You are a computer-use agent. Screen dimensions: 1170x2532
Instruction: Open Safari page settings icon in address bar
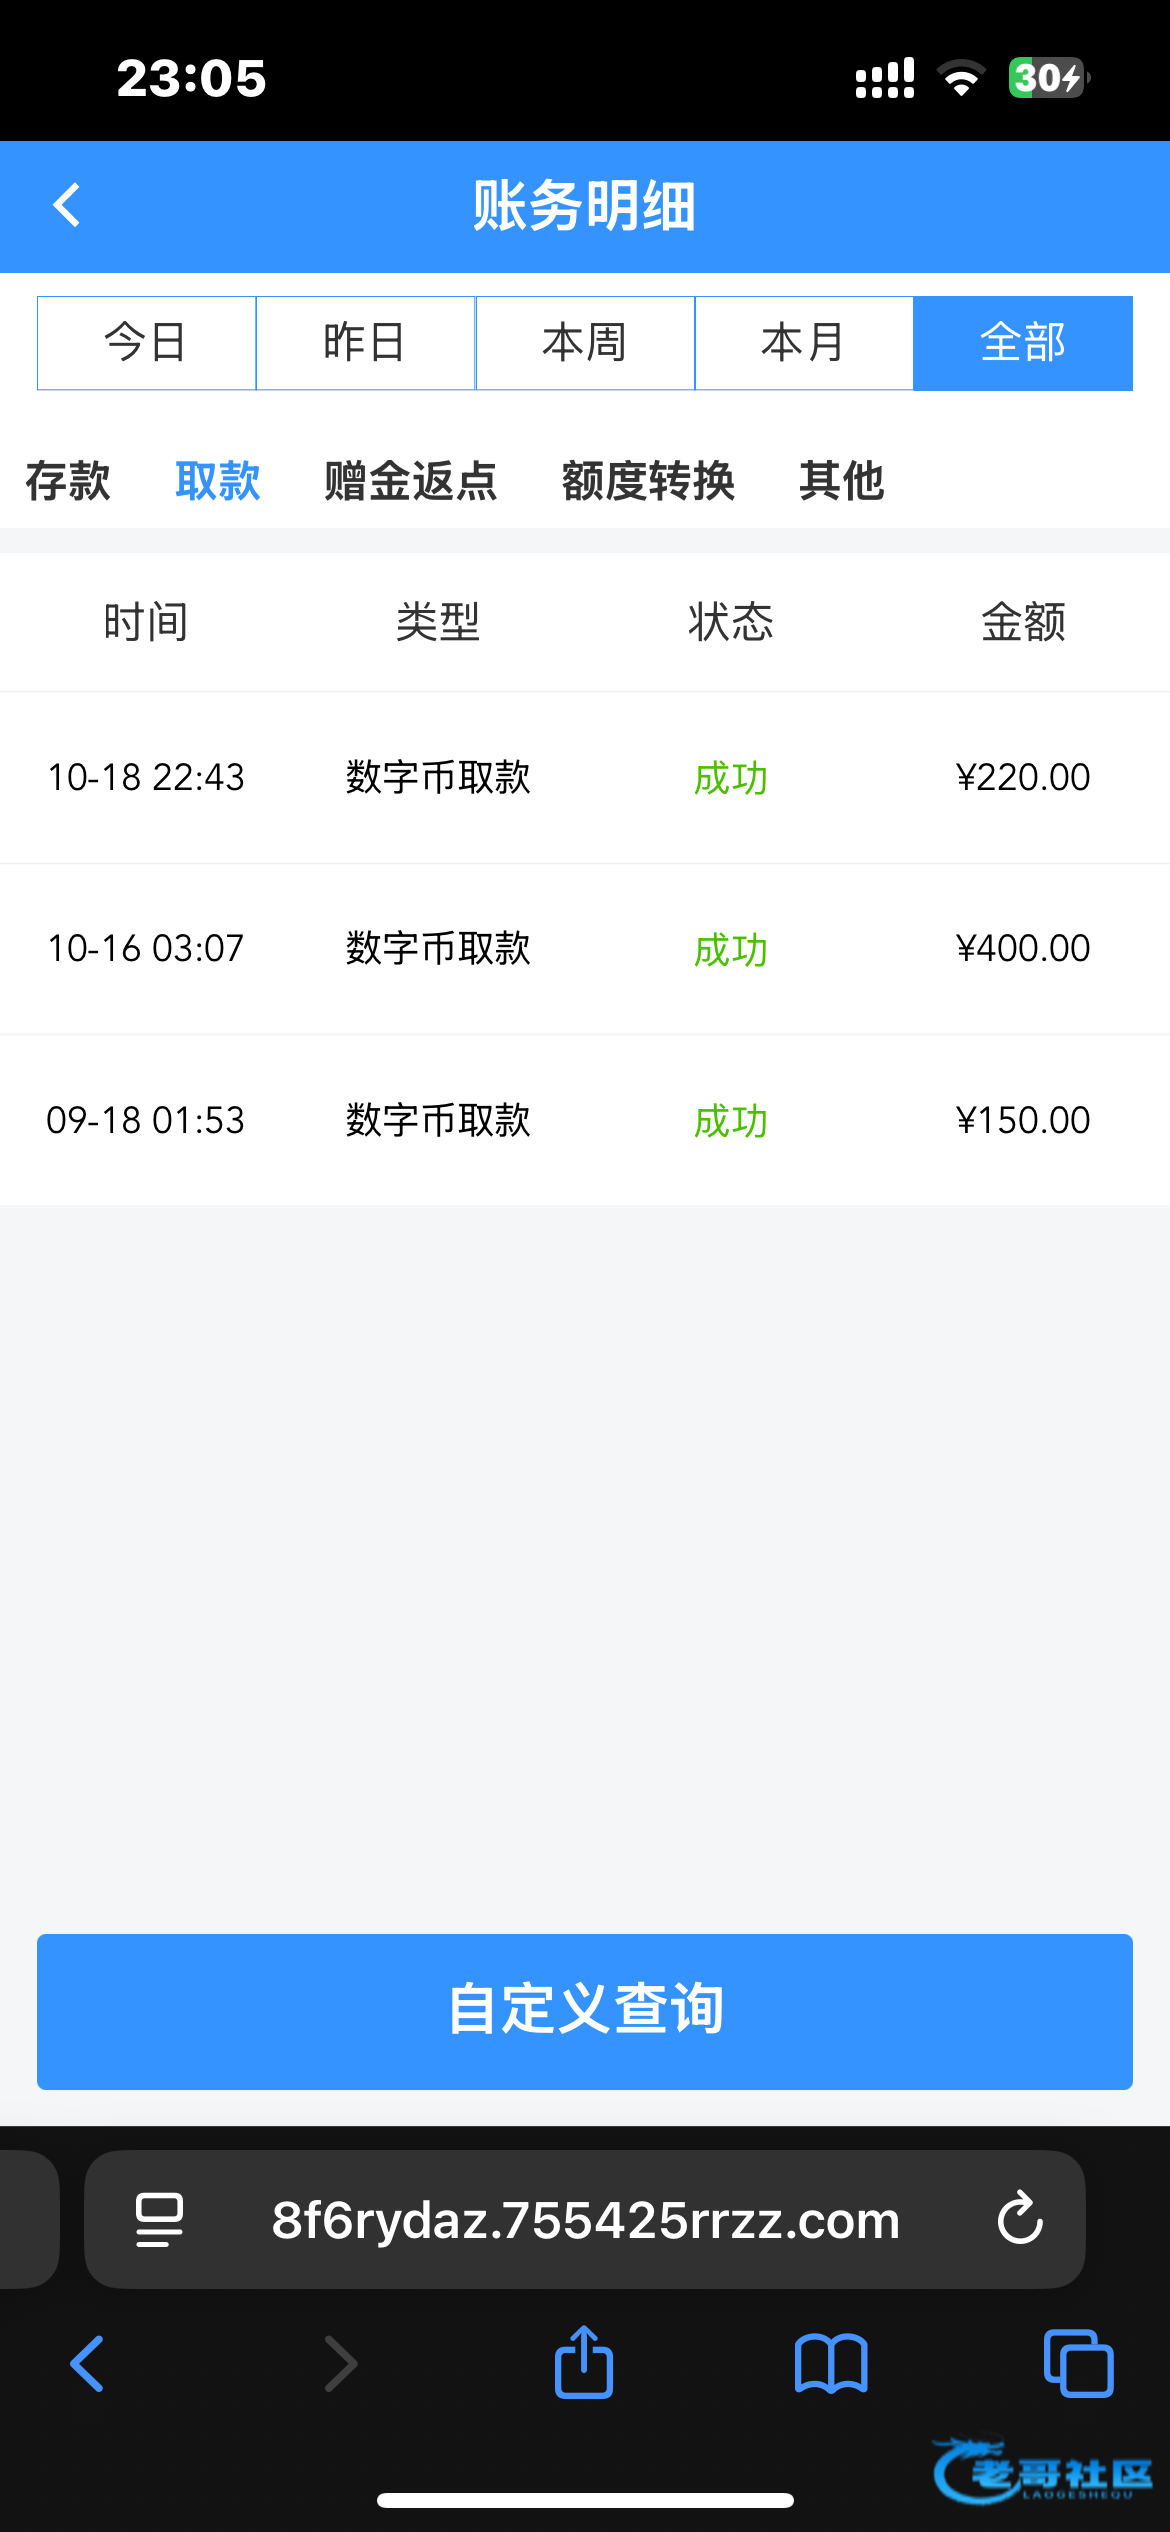159,2219
